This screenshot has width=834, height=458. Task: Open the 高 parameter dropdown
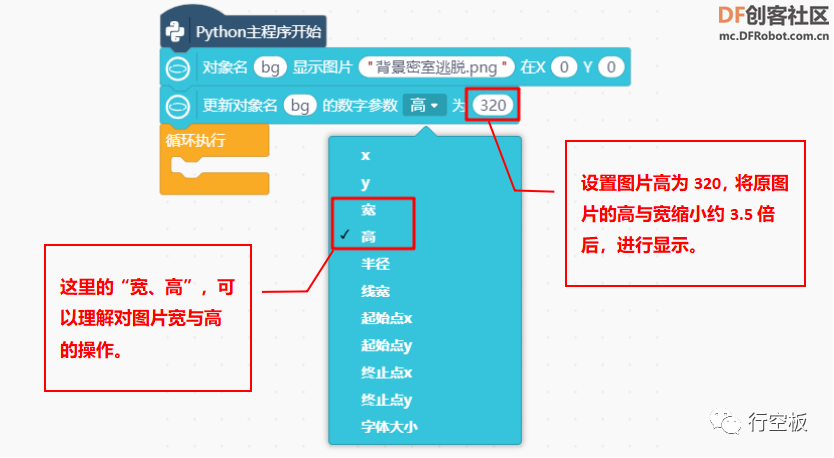click(x=424, y=105)
